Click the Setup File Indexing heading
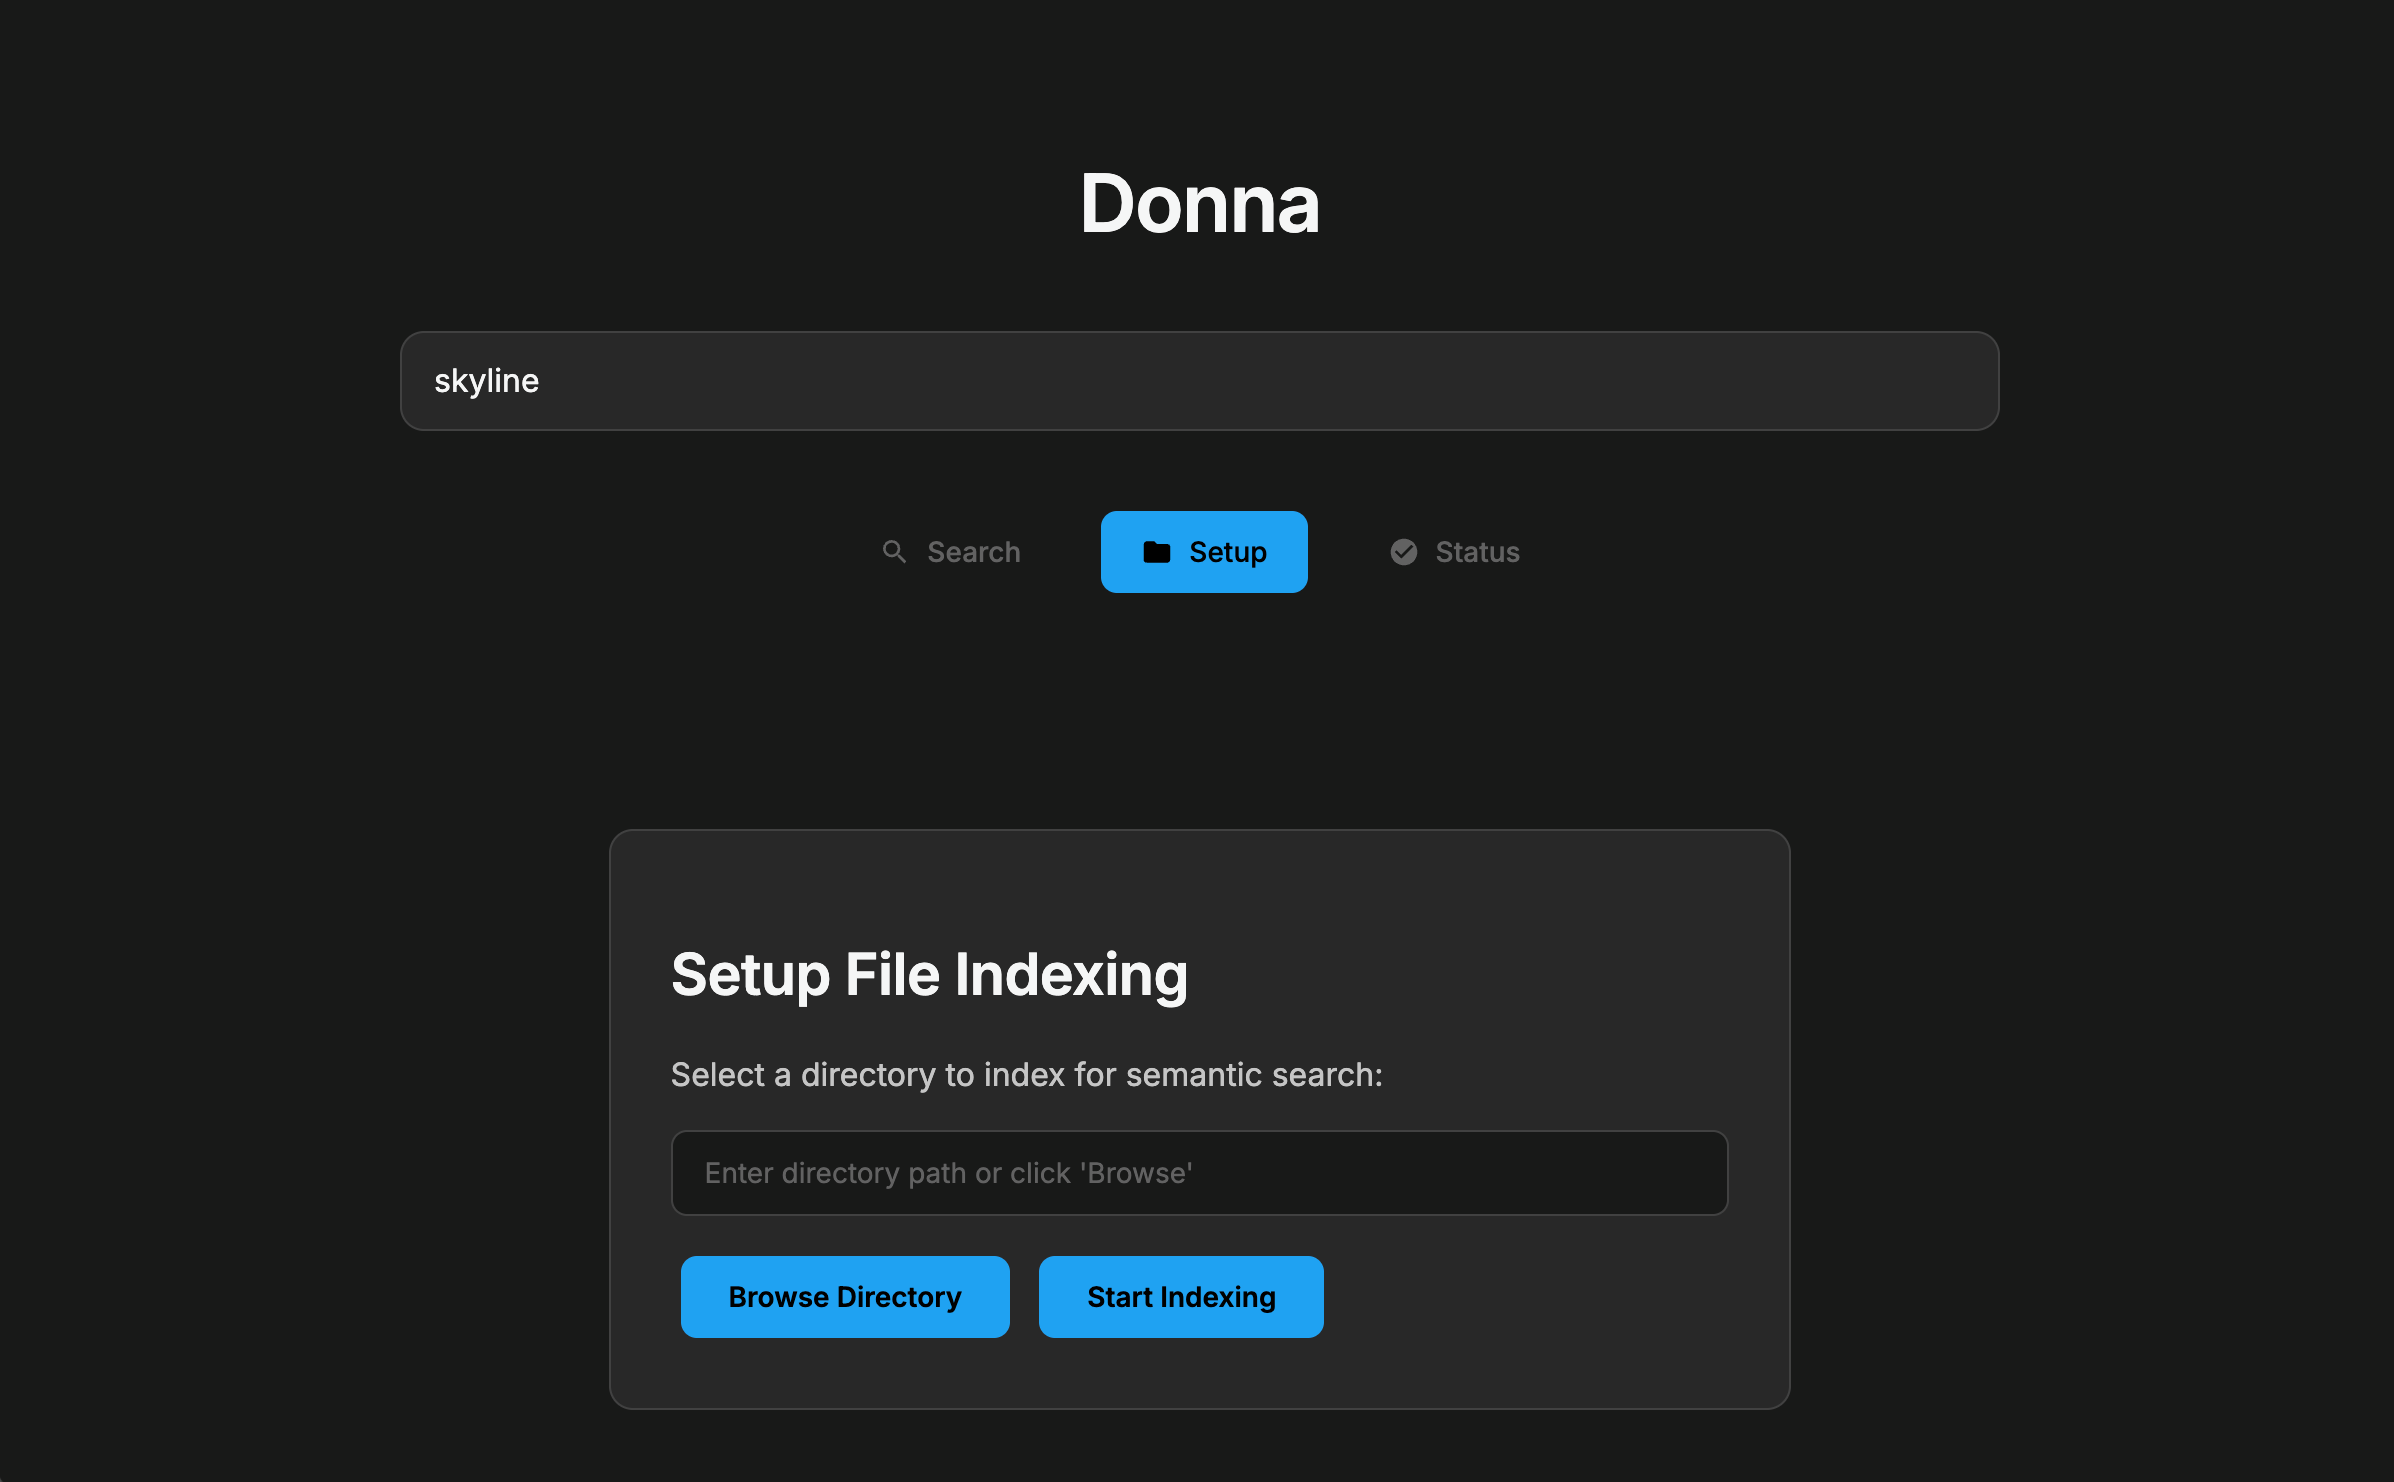2394x1482 pixels. coord(929,975)
